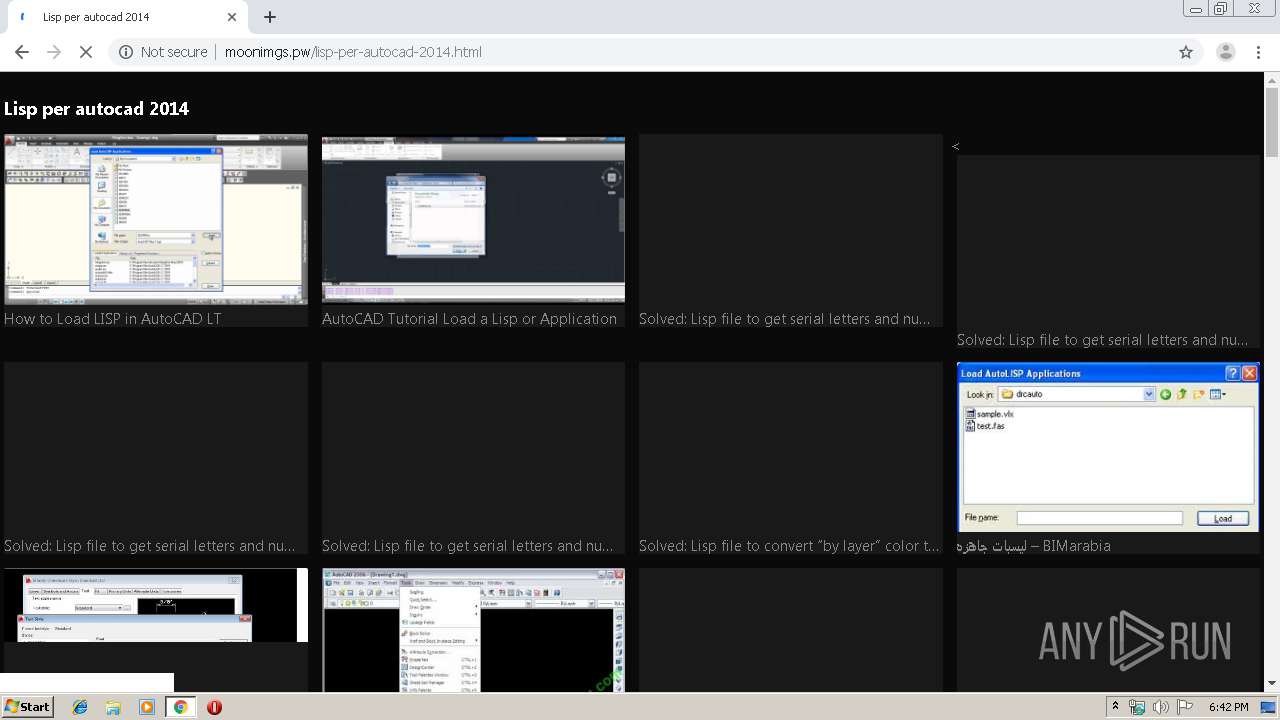This screenshot has height=720, width=1280.
Task: Open the Windows Start menu
Action: click(x=27, y=707)
